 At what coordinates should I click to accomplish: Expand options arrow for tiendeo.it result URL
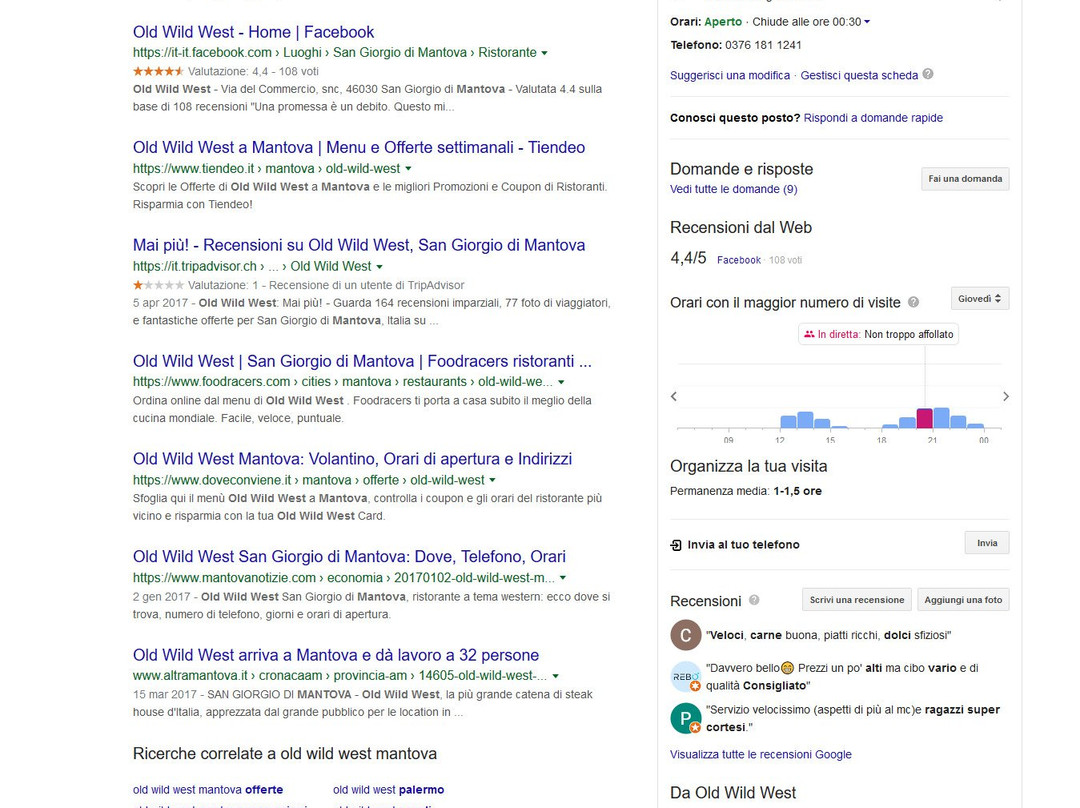click(408, 169)
